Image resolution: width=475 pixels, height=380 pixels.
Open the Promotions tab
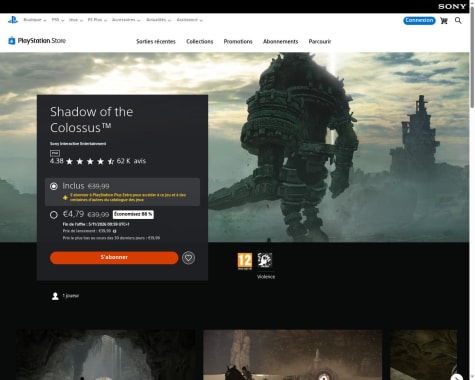click(238, 42)
